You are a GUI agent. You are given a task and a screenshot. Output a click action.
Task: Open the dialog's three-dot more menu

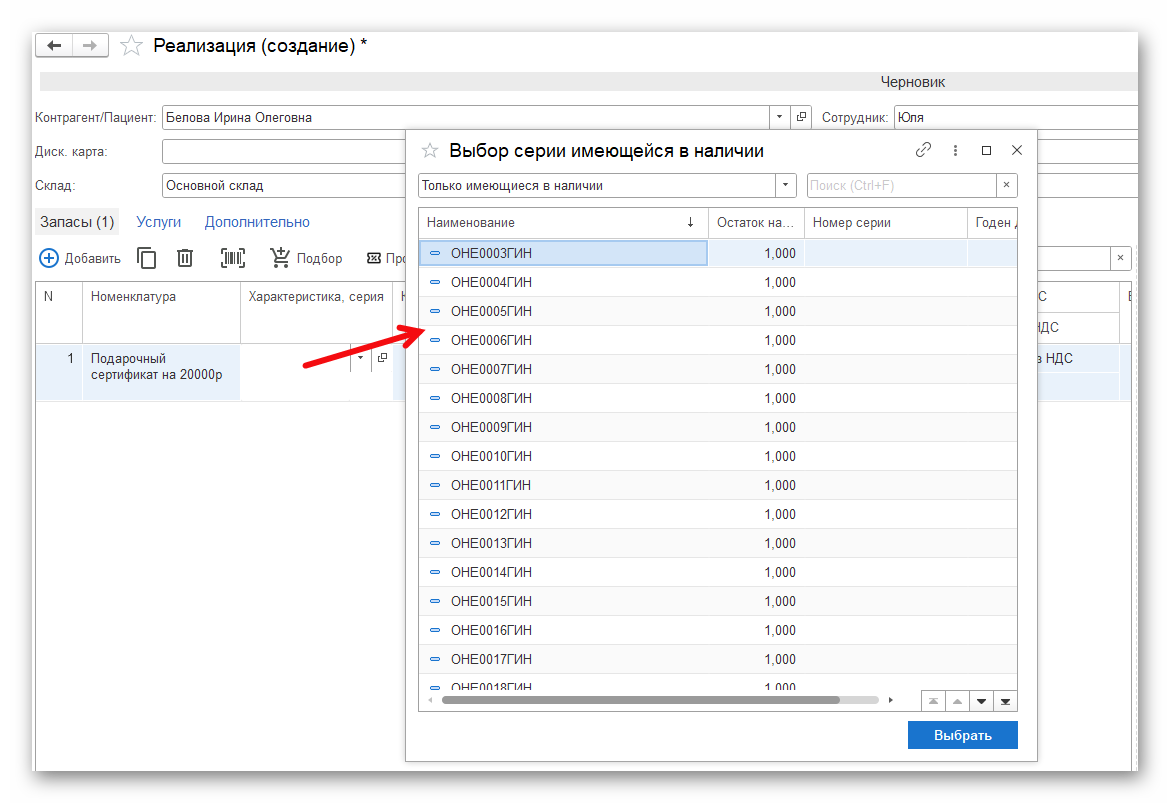click(955, 150)
